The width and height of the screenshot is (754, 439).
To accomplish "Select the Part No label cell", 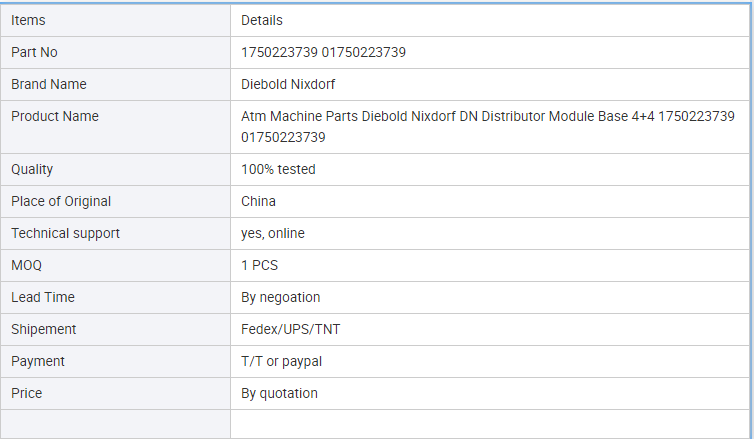I will coord(115,52).
